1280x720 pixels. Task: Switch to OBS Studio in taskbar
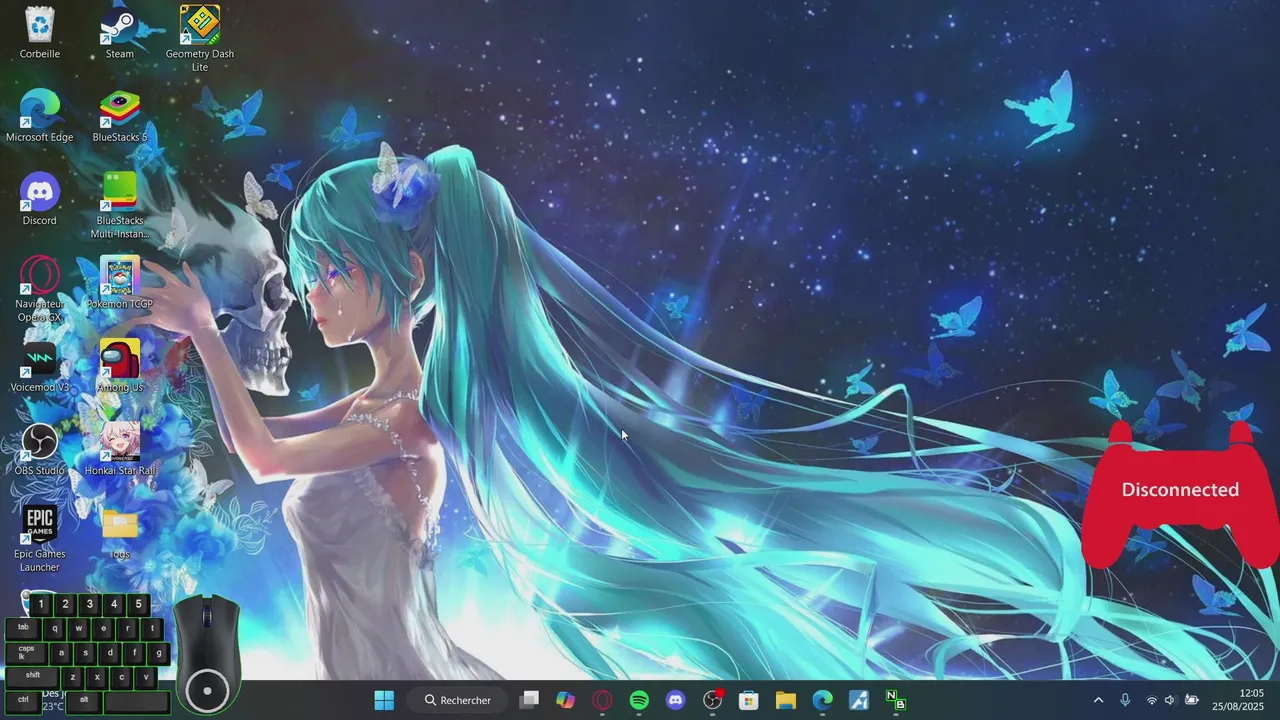coord(712,700)
